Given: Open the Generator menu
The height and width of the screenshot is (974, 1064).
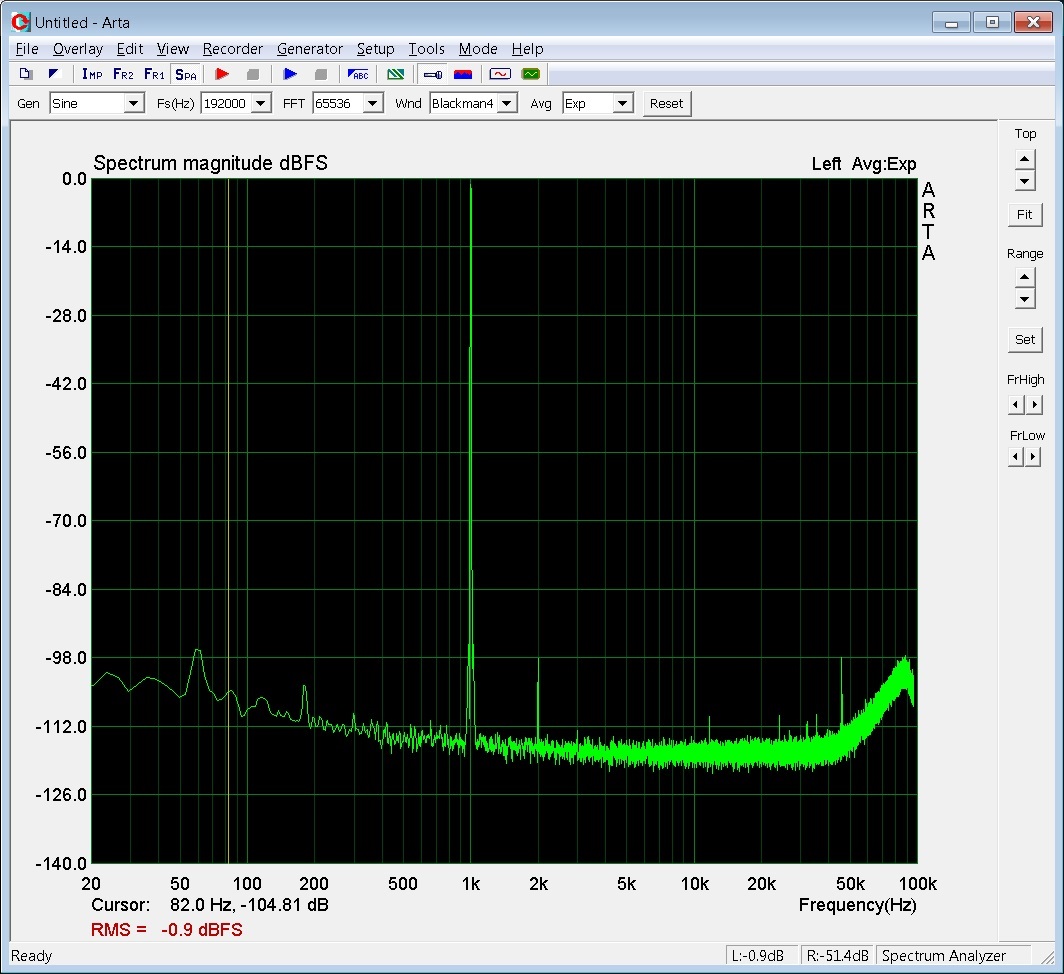Looking at the screenshot, I should (310, 49).
